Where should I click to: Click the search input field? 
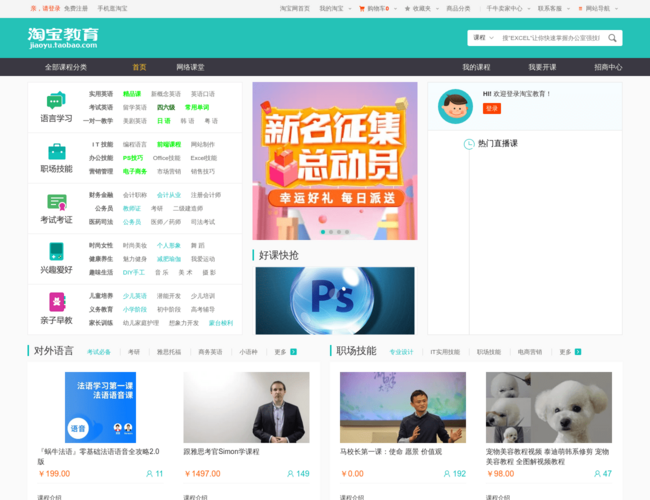pos(551,38)
